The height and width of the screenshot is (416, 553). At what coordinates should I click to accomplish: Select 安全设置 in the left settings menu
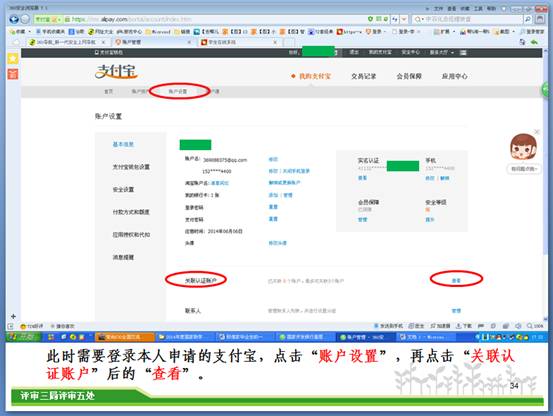[123, 189]
